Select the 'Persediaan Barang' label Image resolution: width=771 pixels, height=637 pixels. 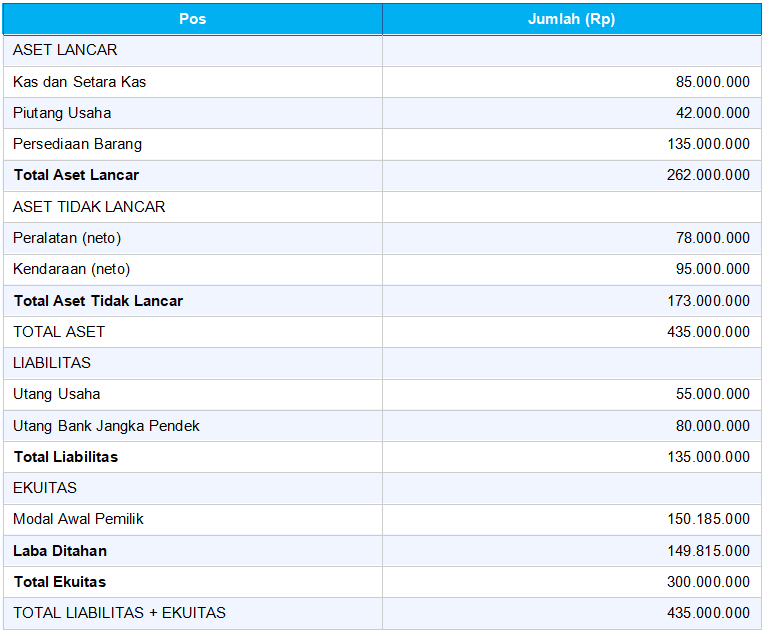point(78,144)
